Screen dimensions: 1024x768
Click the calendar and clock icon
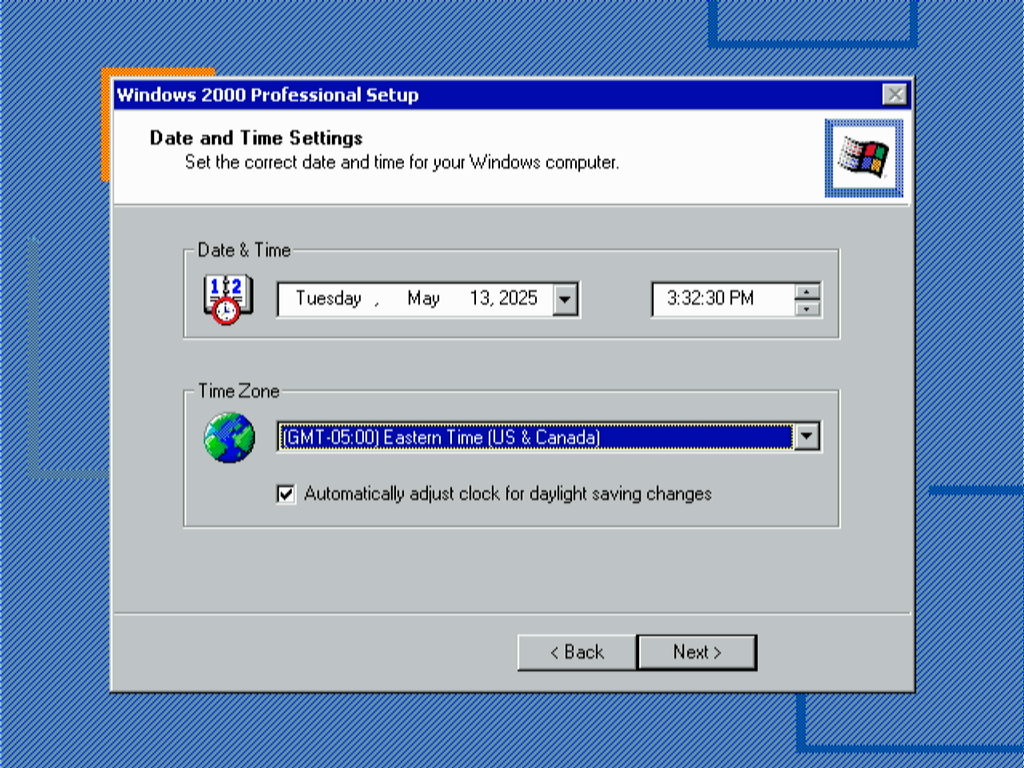pyautogui.click(x=228, y=300)
